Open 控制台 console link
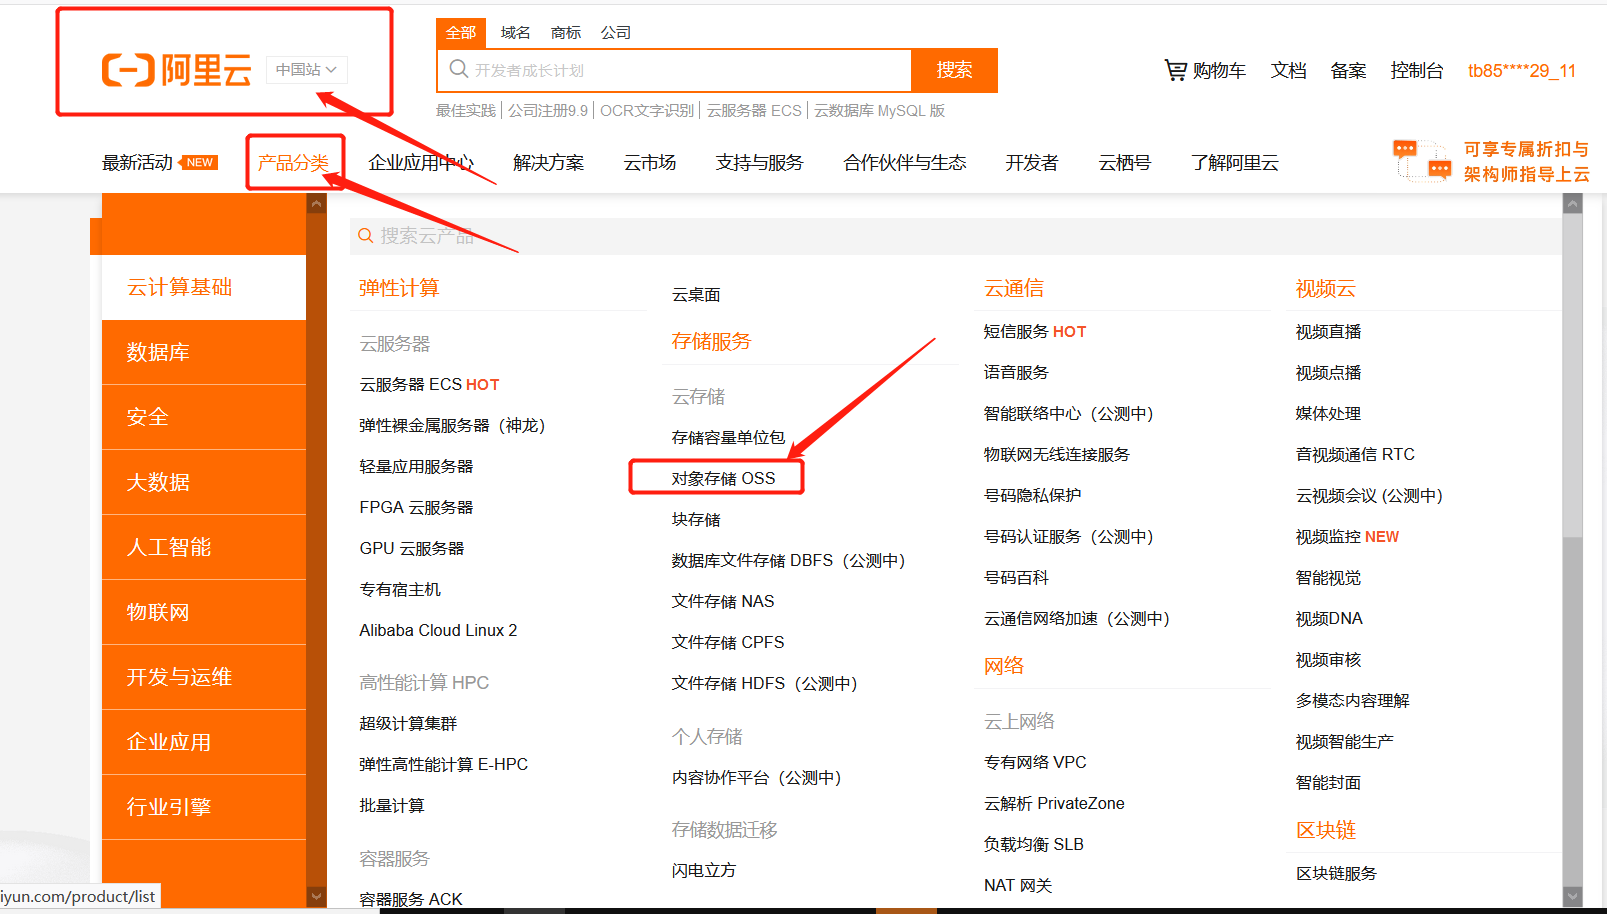1607x914 pixels. pos(1417,71)
